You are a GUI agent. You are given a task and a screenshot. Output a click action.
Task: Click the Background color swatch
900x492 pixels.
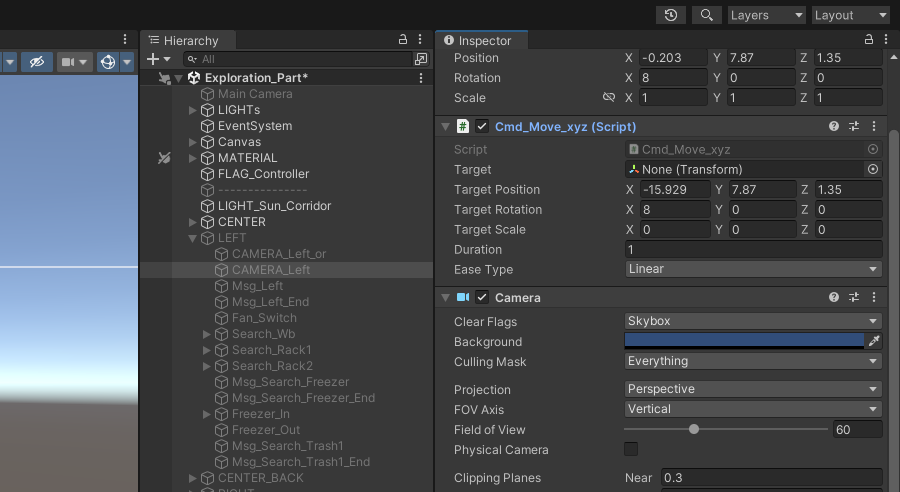(744, 342)
